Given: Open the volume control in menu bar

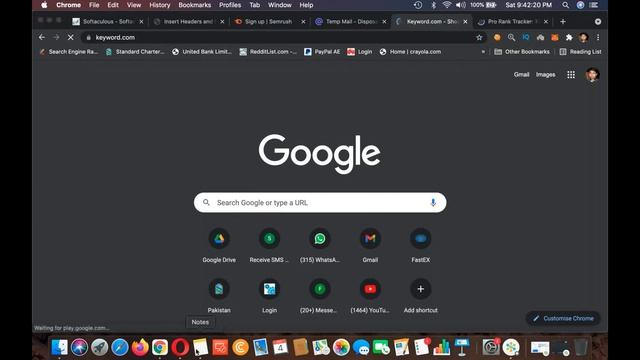Looking at the screenshot, I should pyautogui.click(x=460, y=5).
